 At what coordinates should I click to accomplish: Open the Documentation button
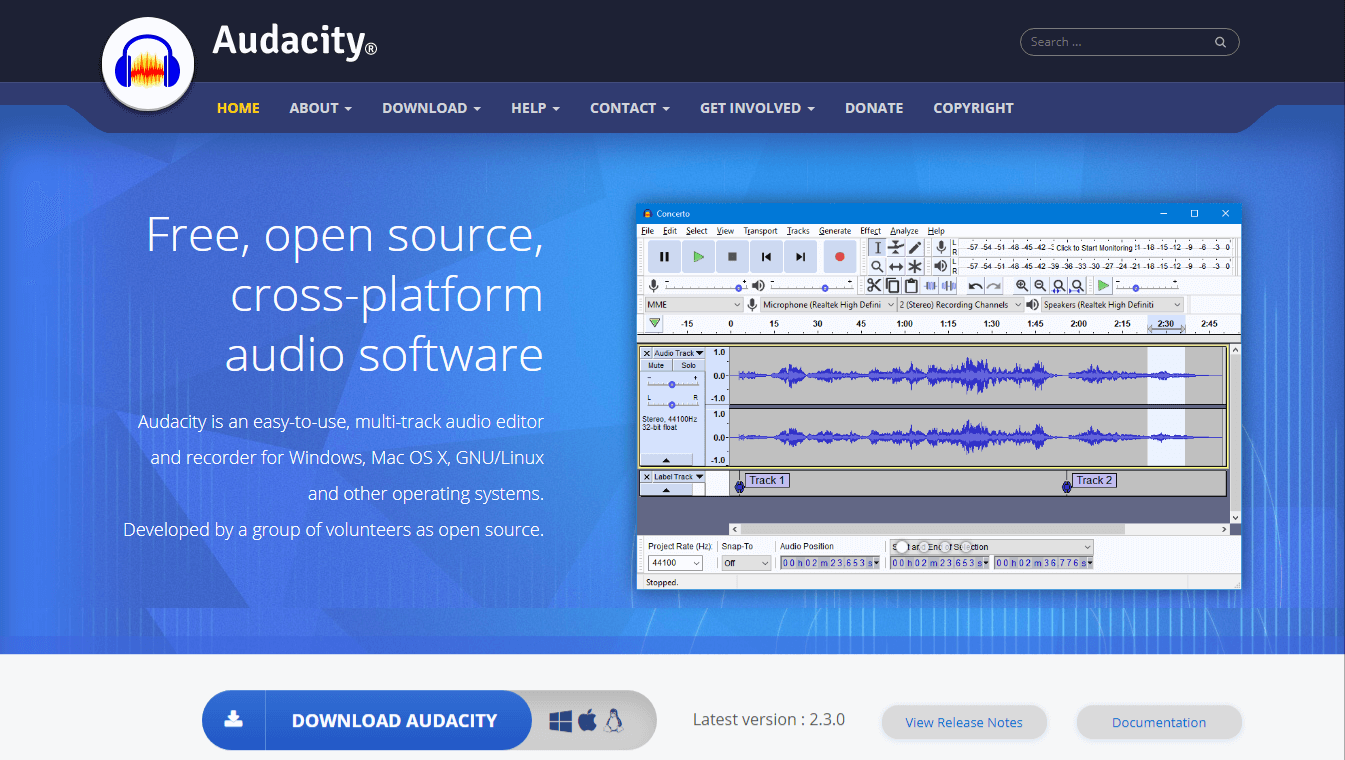(1159, 722)
